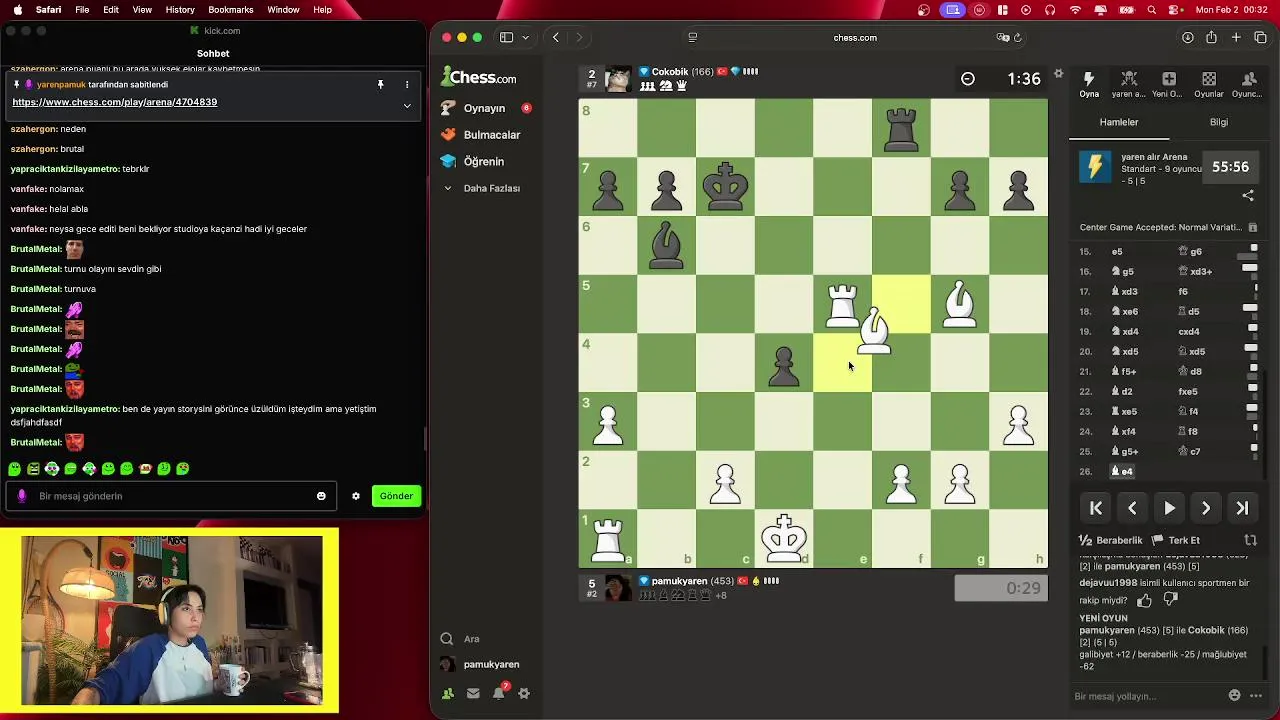Screen dimensions: 1280x720
Task: Open settings gear in chess.com sidebar
Action: coord(523,693)
